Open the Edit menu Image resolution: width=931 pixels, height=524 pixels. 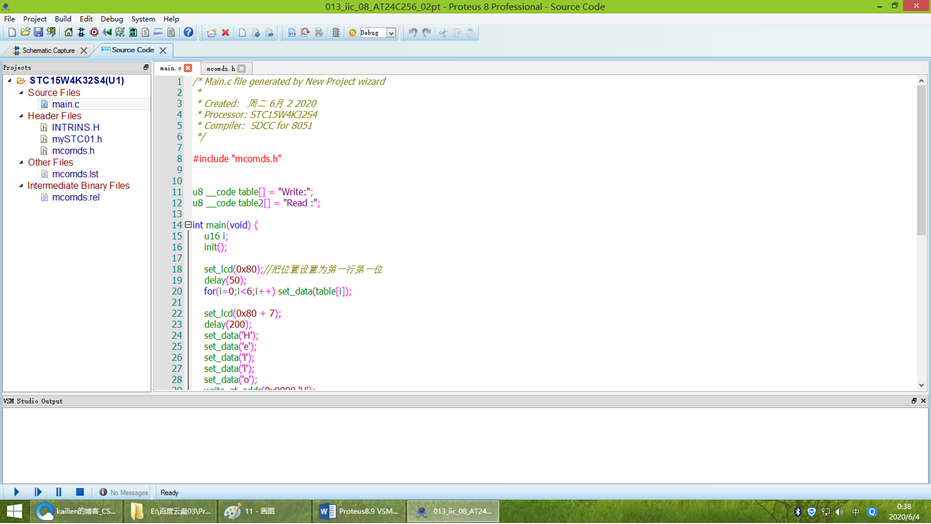(86, 19)
